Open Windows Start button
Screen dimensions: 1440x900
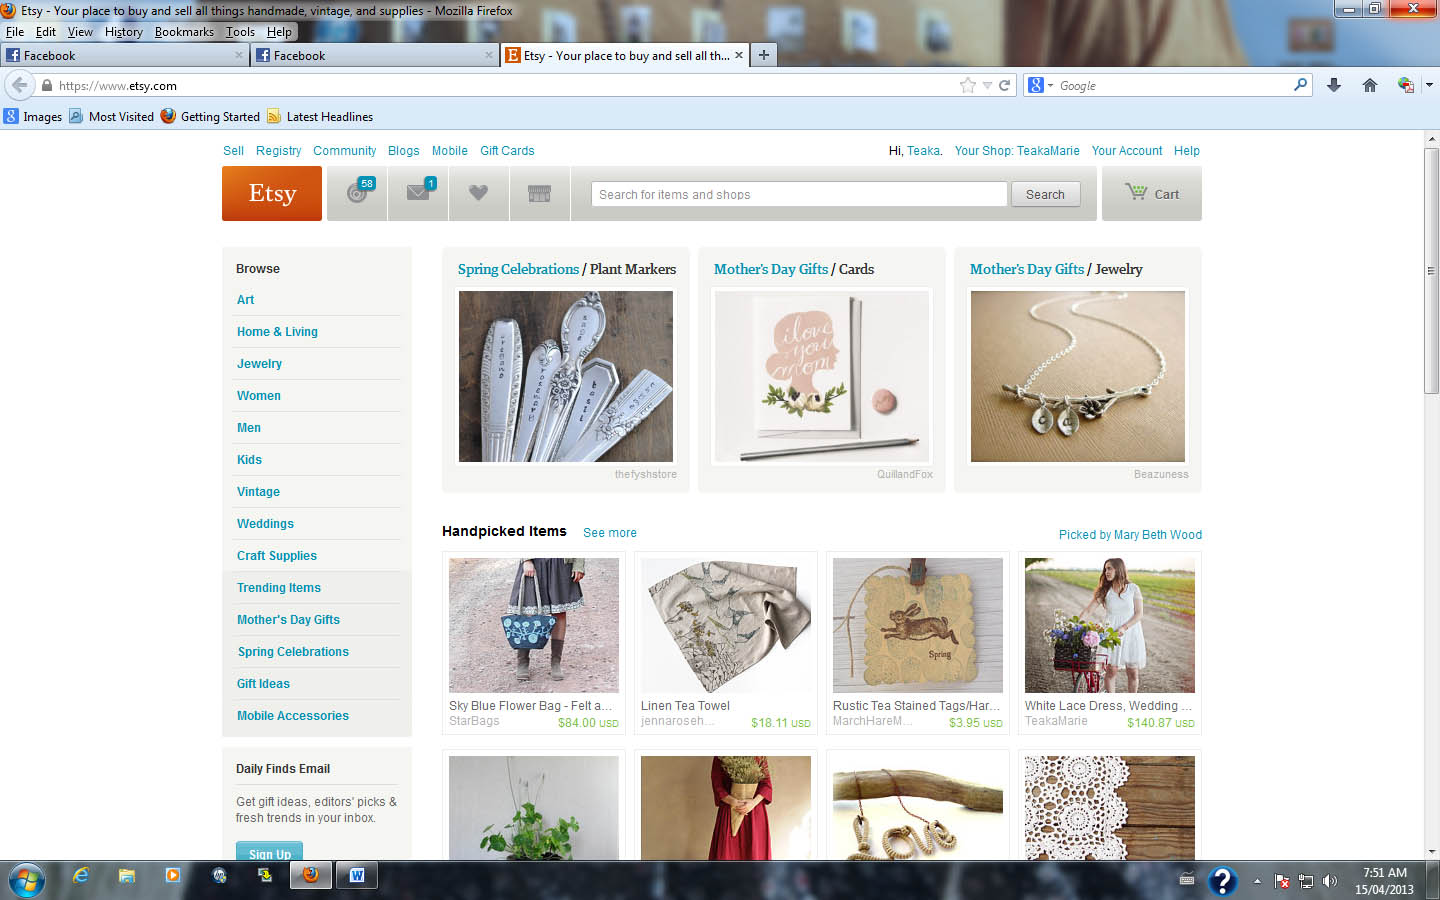coord(27,880)
